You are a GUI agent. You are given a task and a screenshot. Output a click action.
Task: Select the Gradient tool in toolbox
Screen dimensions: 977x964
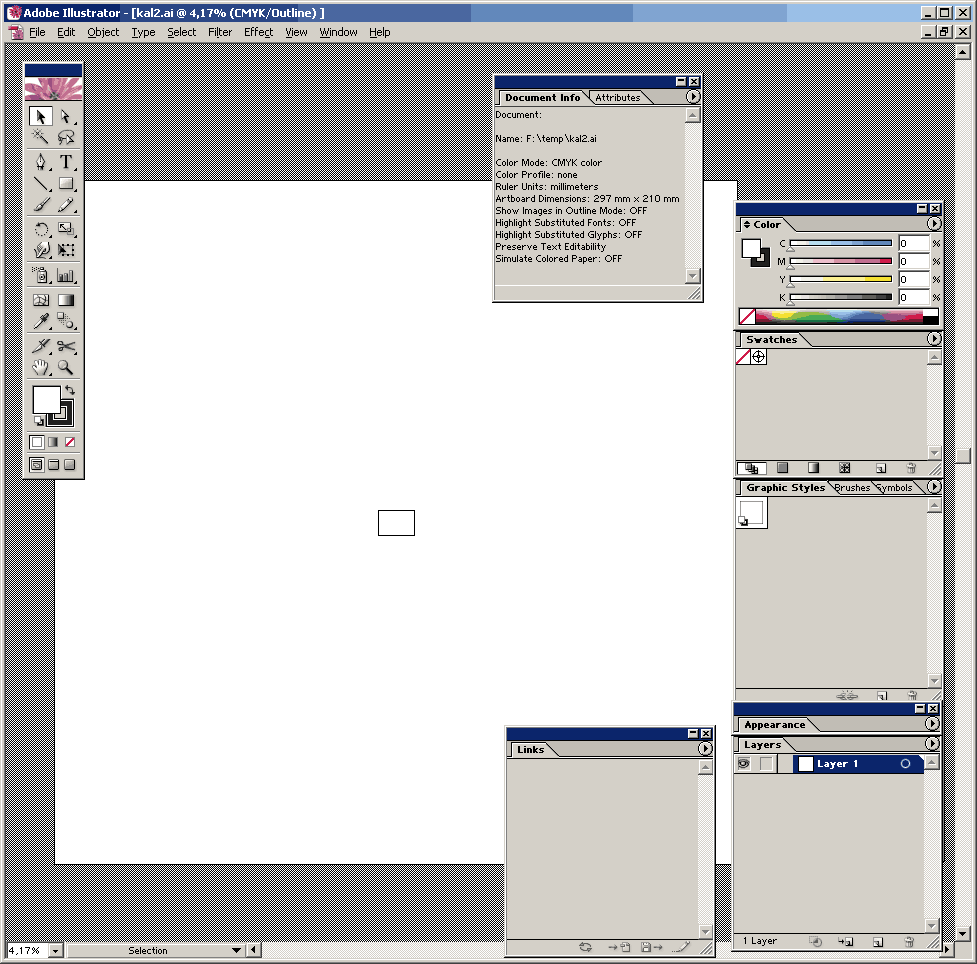click(x=65, y=300)
